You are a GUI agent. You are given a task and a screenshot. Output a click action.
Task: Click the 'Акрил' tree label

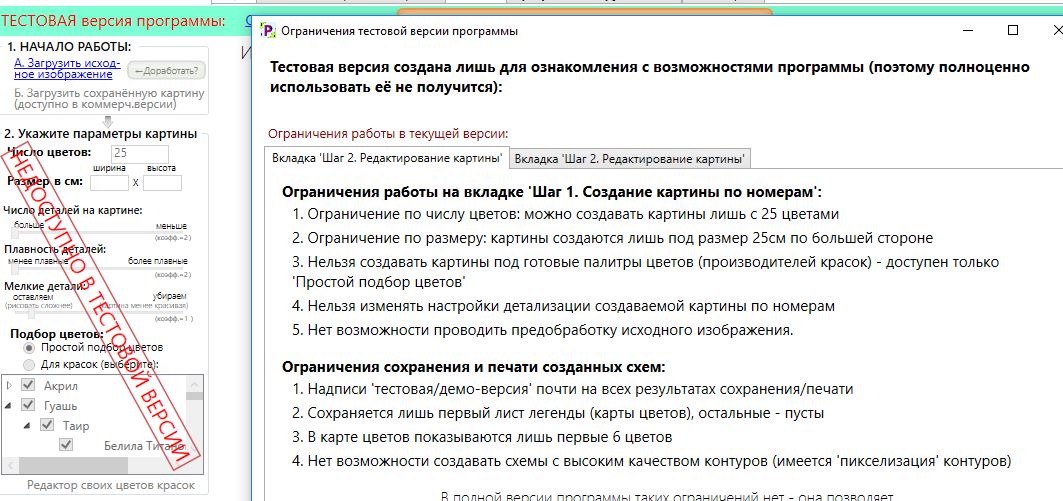(61, 386)
